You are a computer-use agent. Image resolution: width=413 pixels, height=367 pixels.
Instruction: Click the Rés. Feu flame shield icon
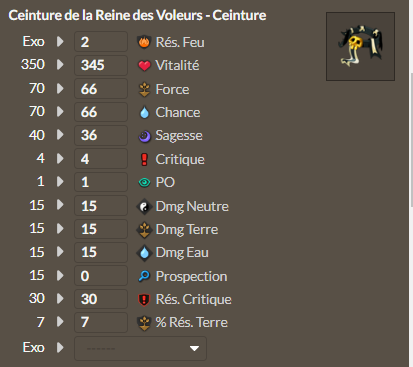pyautogui.click(x=144, y=42)
